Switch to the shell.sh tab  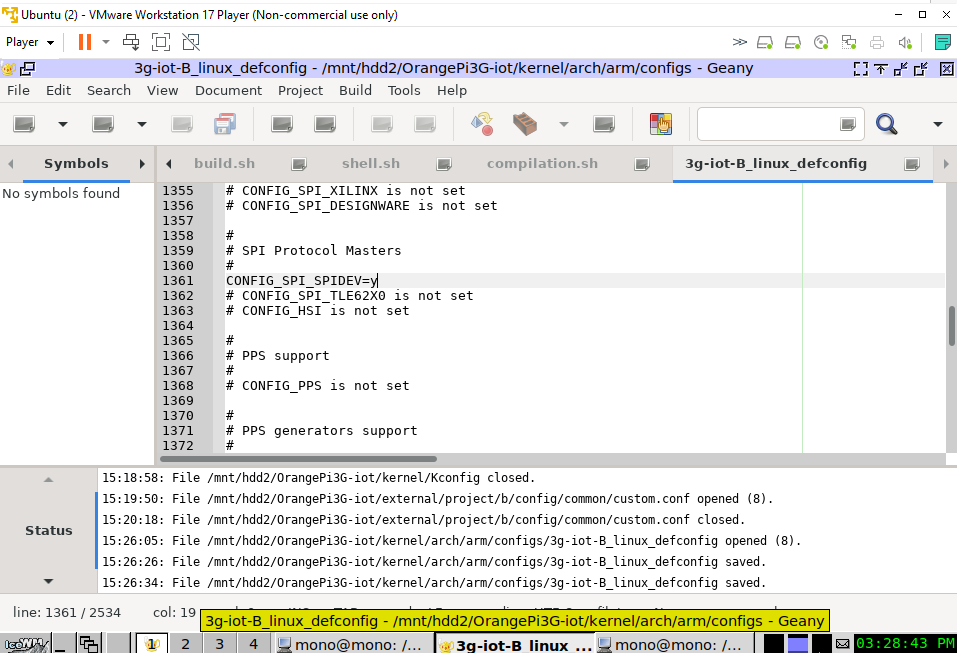[x=370, y=164]
